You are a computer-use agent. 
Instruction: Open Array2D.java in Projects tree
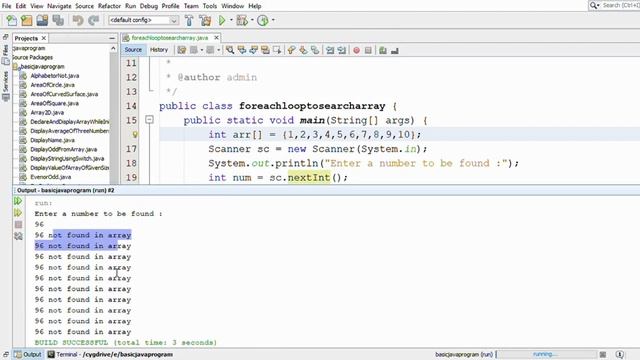coord(47,112)
